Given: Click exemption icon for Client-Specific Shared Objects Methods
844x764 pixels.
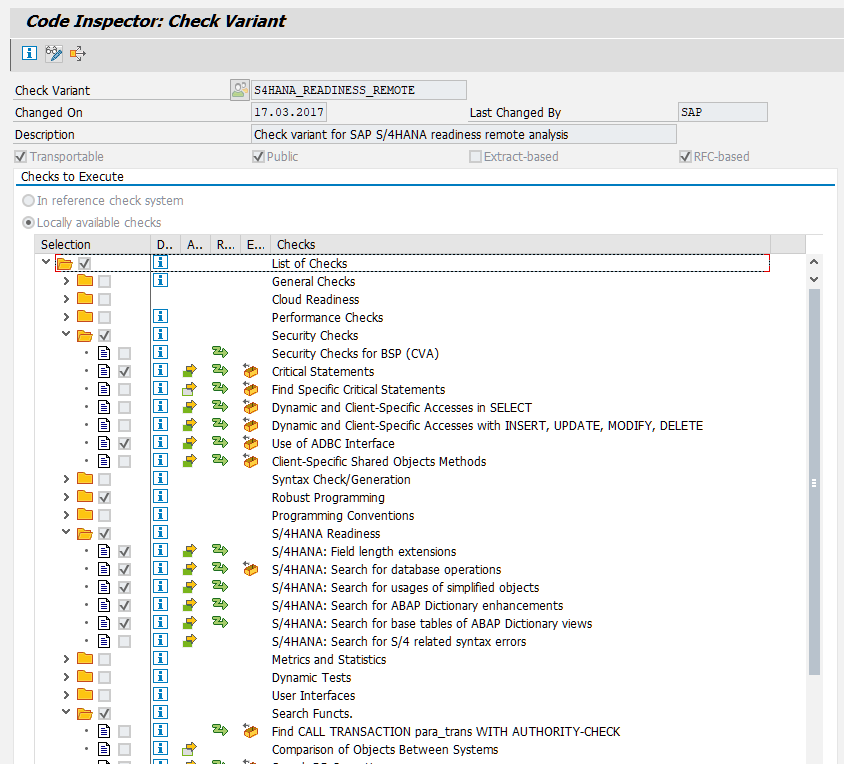Looking at the screenshot, I should point(250,461).
